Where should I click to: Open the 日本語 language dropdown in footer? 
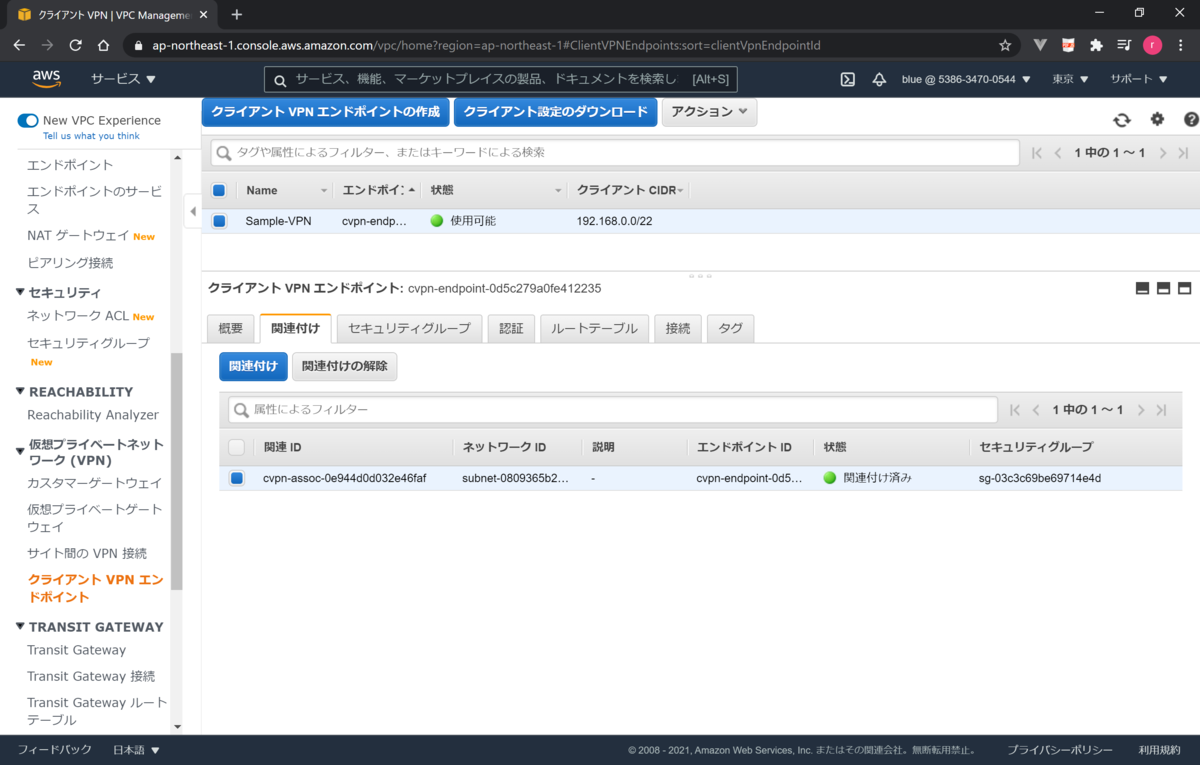coord(136,750)
